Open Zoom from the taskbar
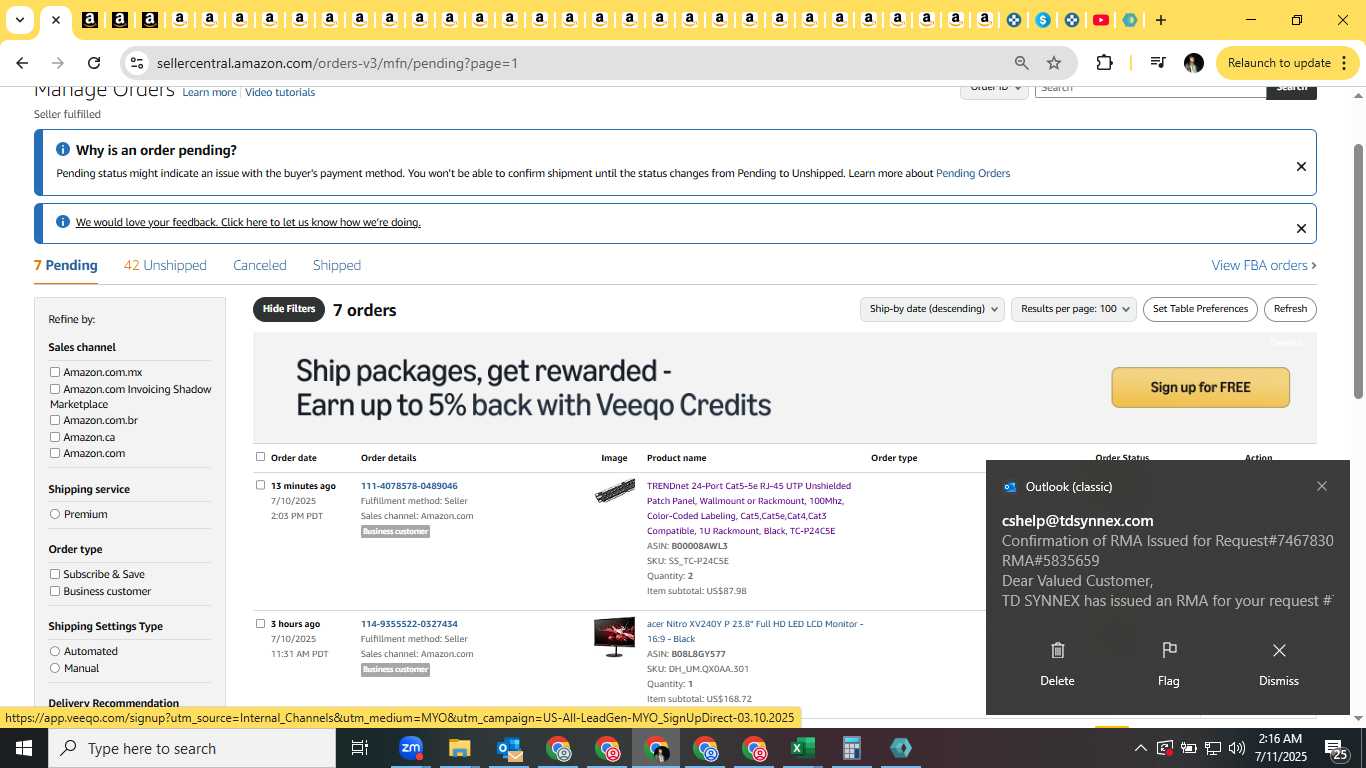This screenshot has height=768, width=1366. point(411,748)
